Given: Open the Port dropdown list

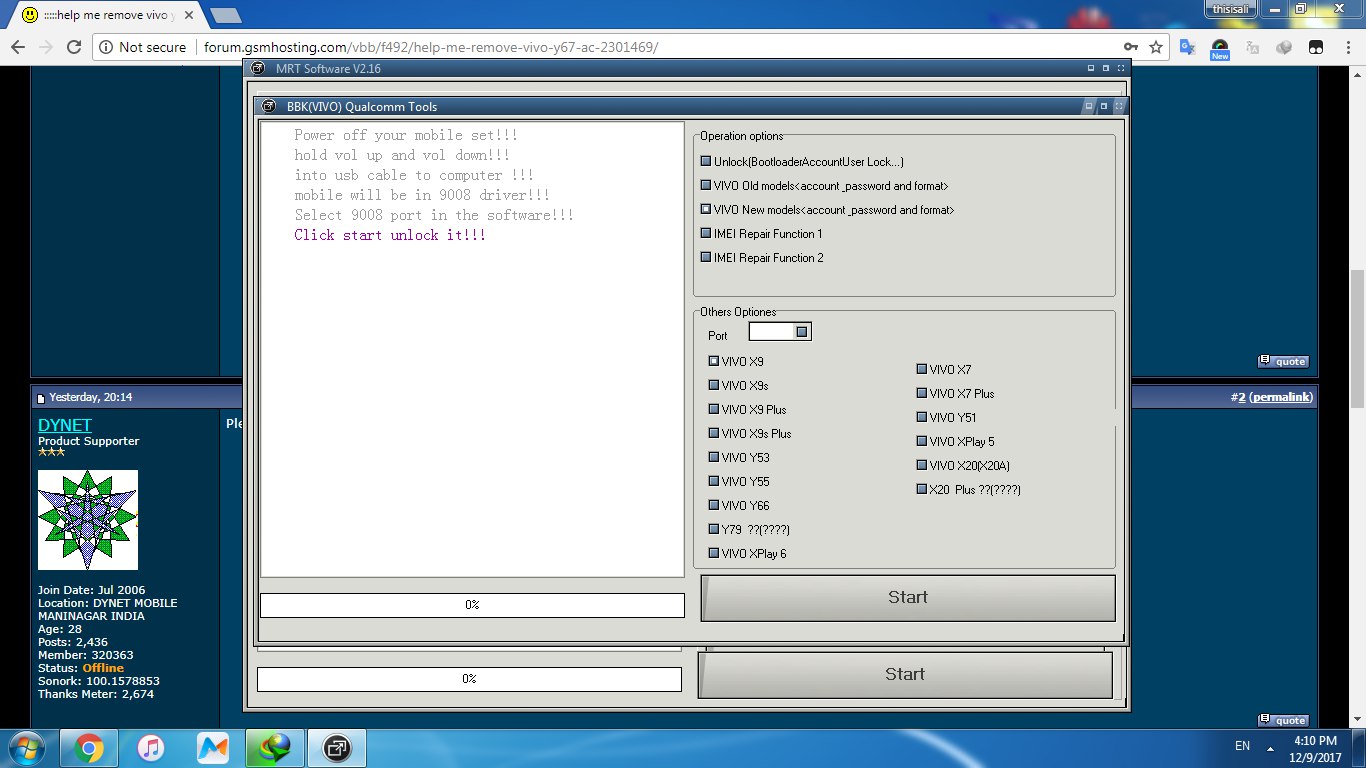Looking at the screenshot, I should (802, 332).
